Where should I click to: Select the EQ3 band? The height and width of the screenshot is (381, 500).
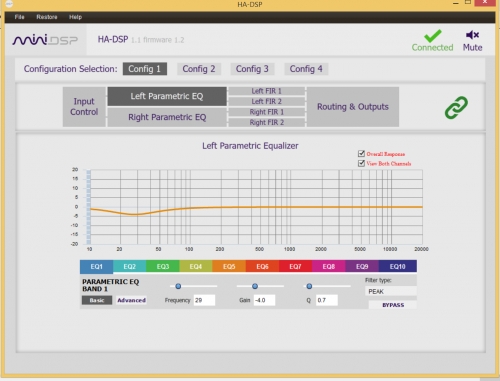click(163, 267)
